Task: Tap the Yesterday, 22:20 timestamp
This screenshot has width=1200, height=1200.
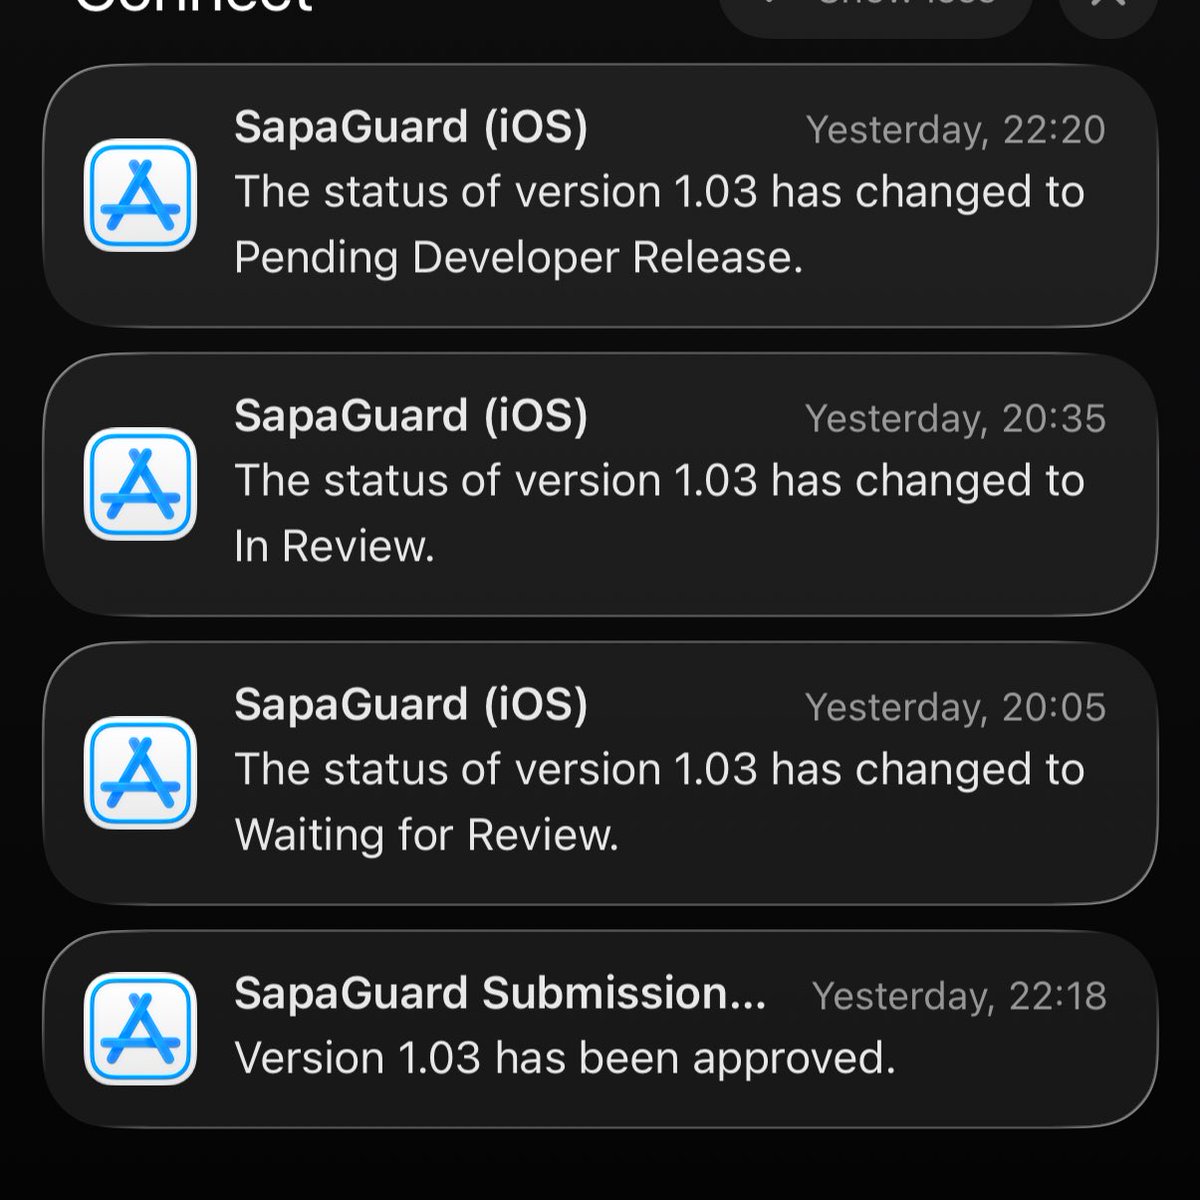Action: click(x=956, y=130)
